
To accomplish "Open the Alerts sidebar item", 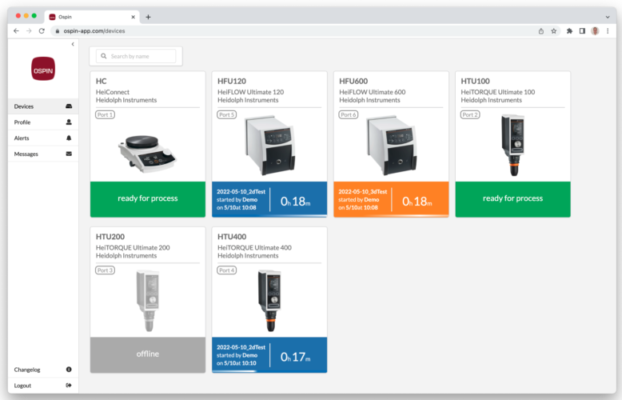I will click(x=43, y=138).
